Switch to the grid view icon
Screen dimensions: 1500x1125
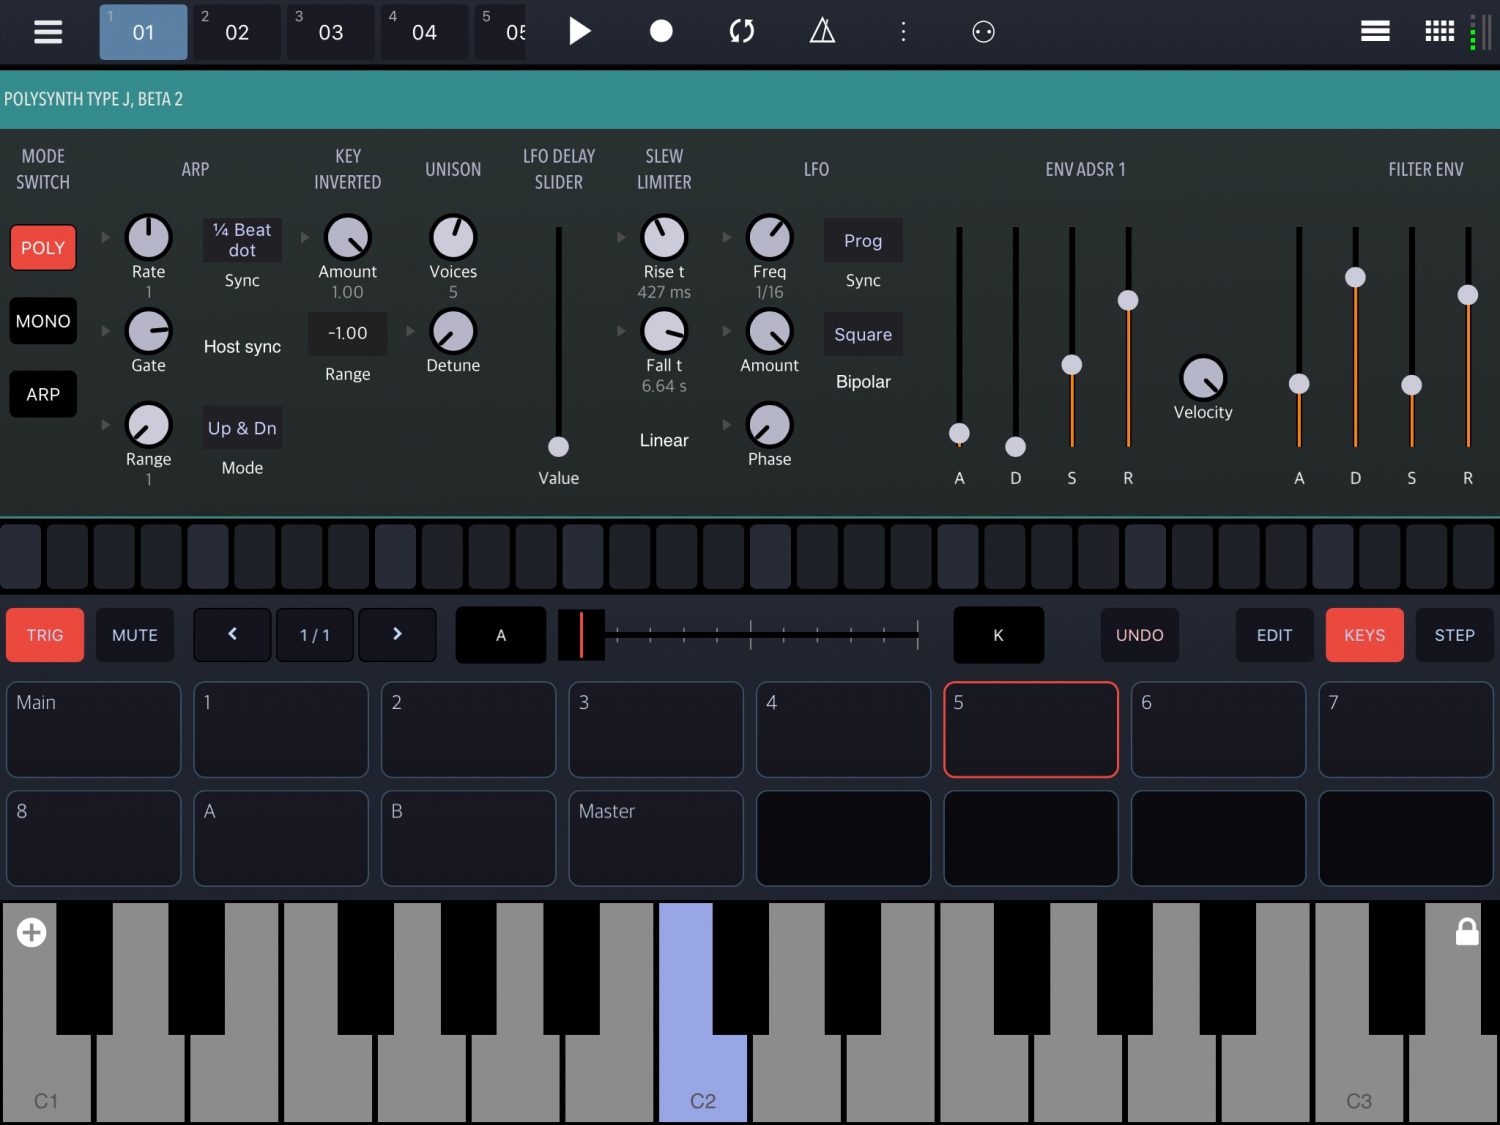[x=1439, y=32]
